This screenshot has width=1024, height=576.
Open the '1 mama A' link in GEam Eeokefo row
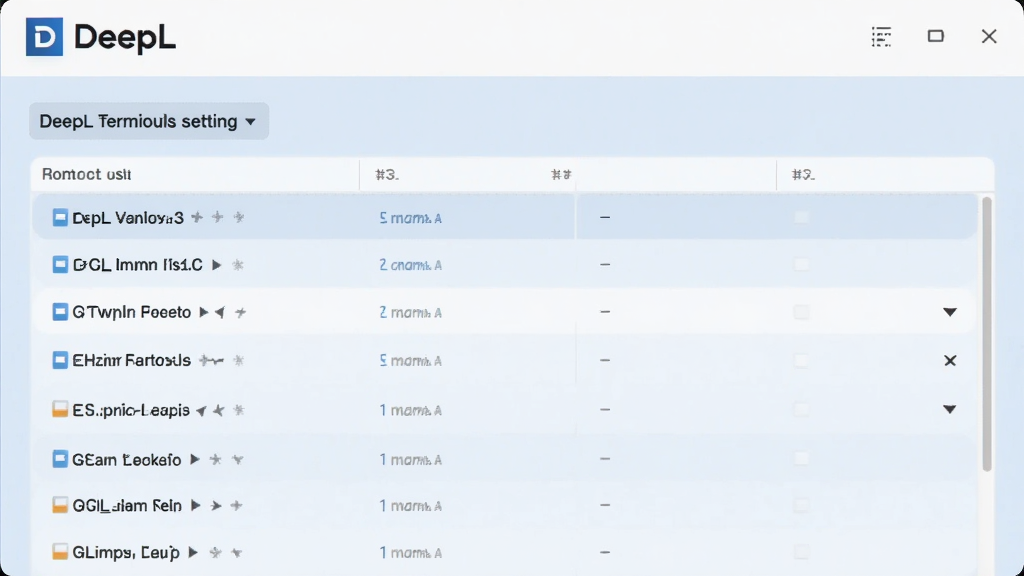410,459
